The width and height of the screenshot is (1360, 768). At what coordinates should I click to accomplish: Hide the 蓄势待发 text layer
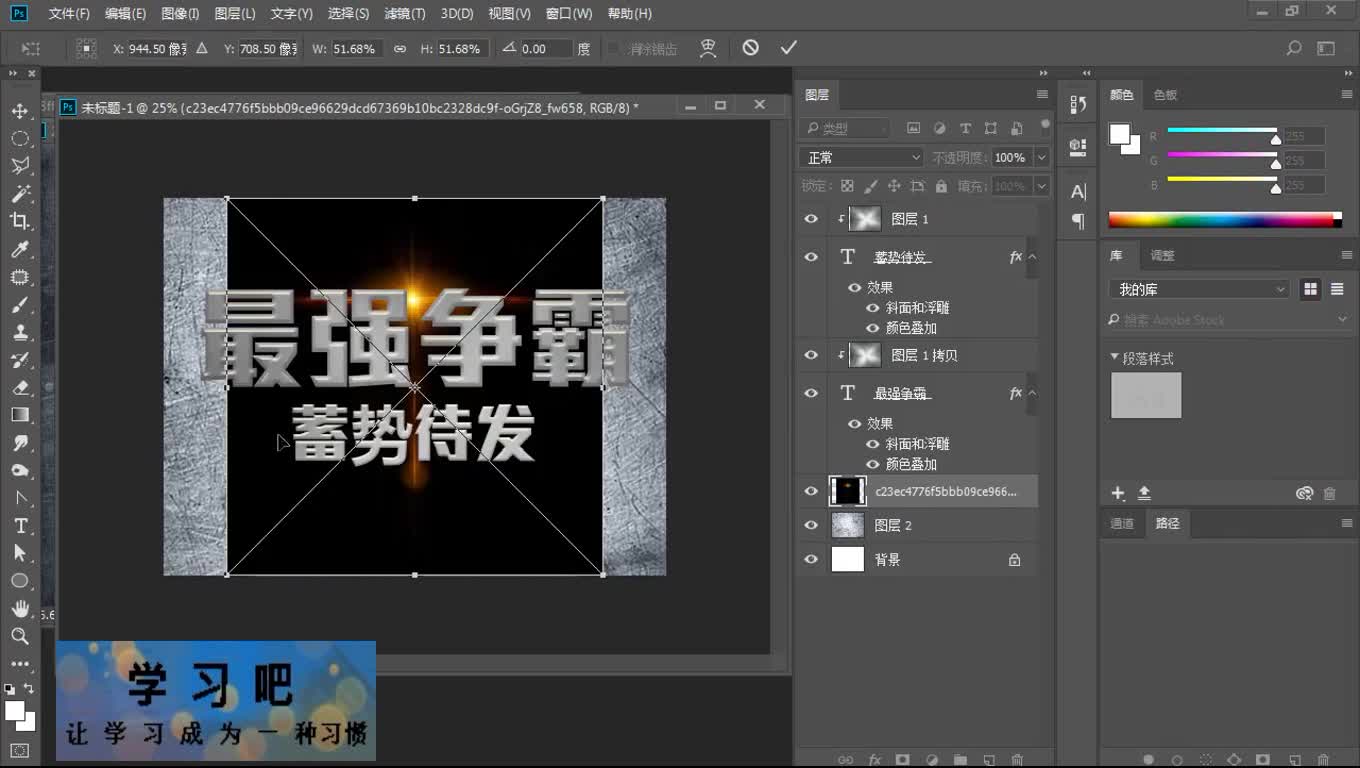(811, 256)
